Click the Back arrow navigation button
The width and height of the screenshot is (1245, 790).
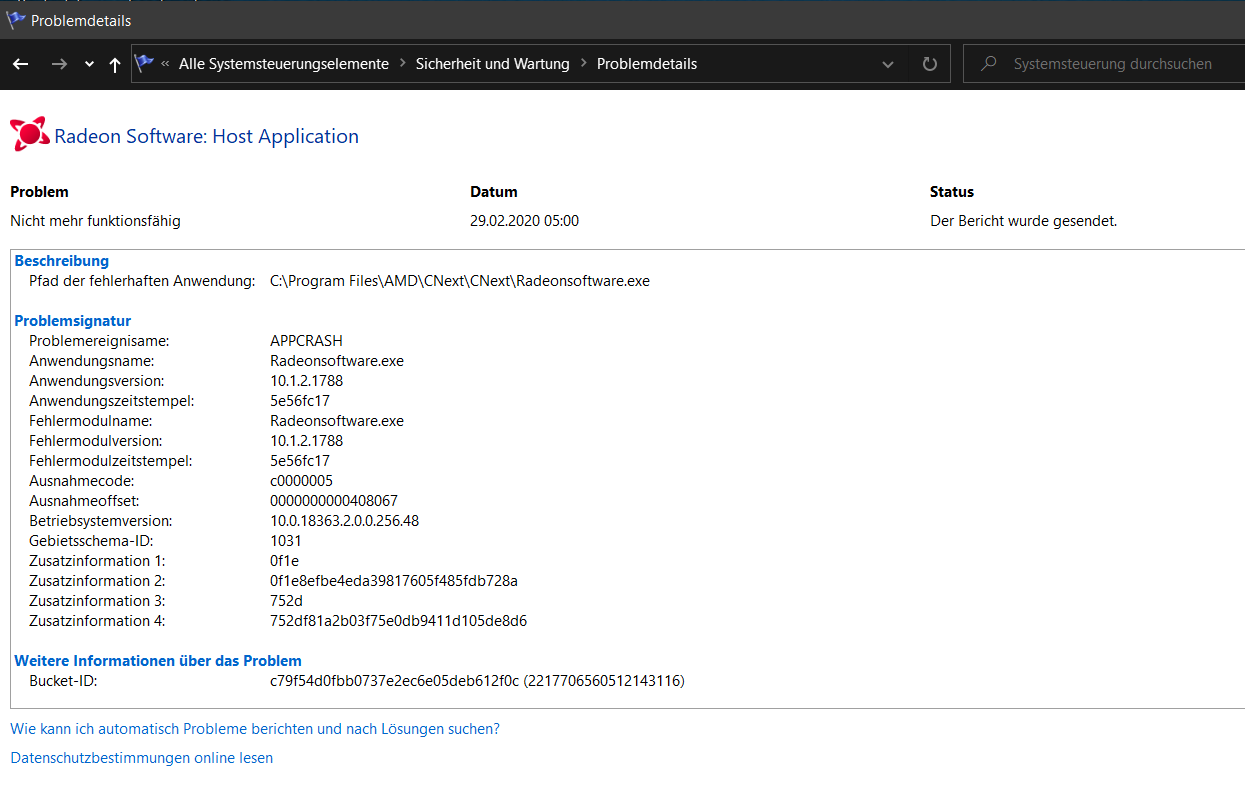[21, 64]
